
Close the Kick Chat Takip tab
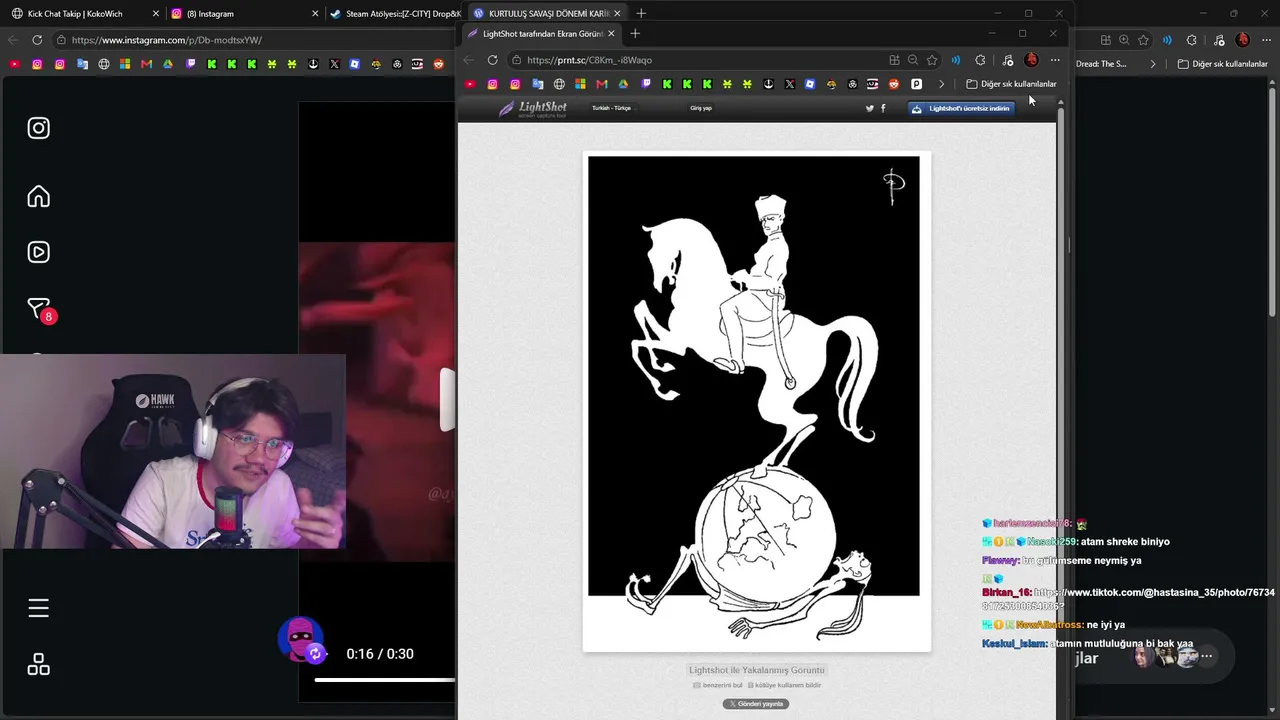click(x=156, y=14)
